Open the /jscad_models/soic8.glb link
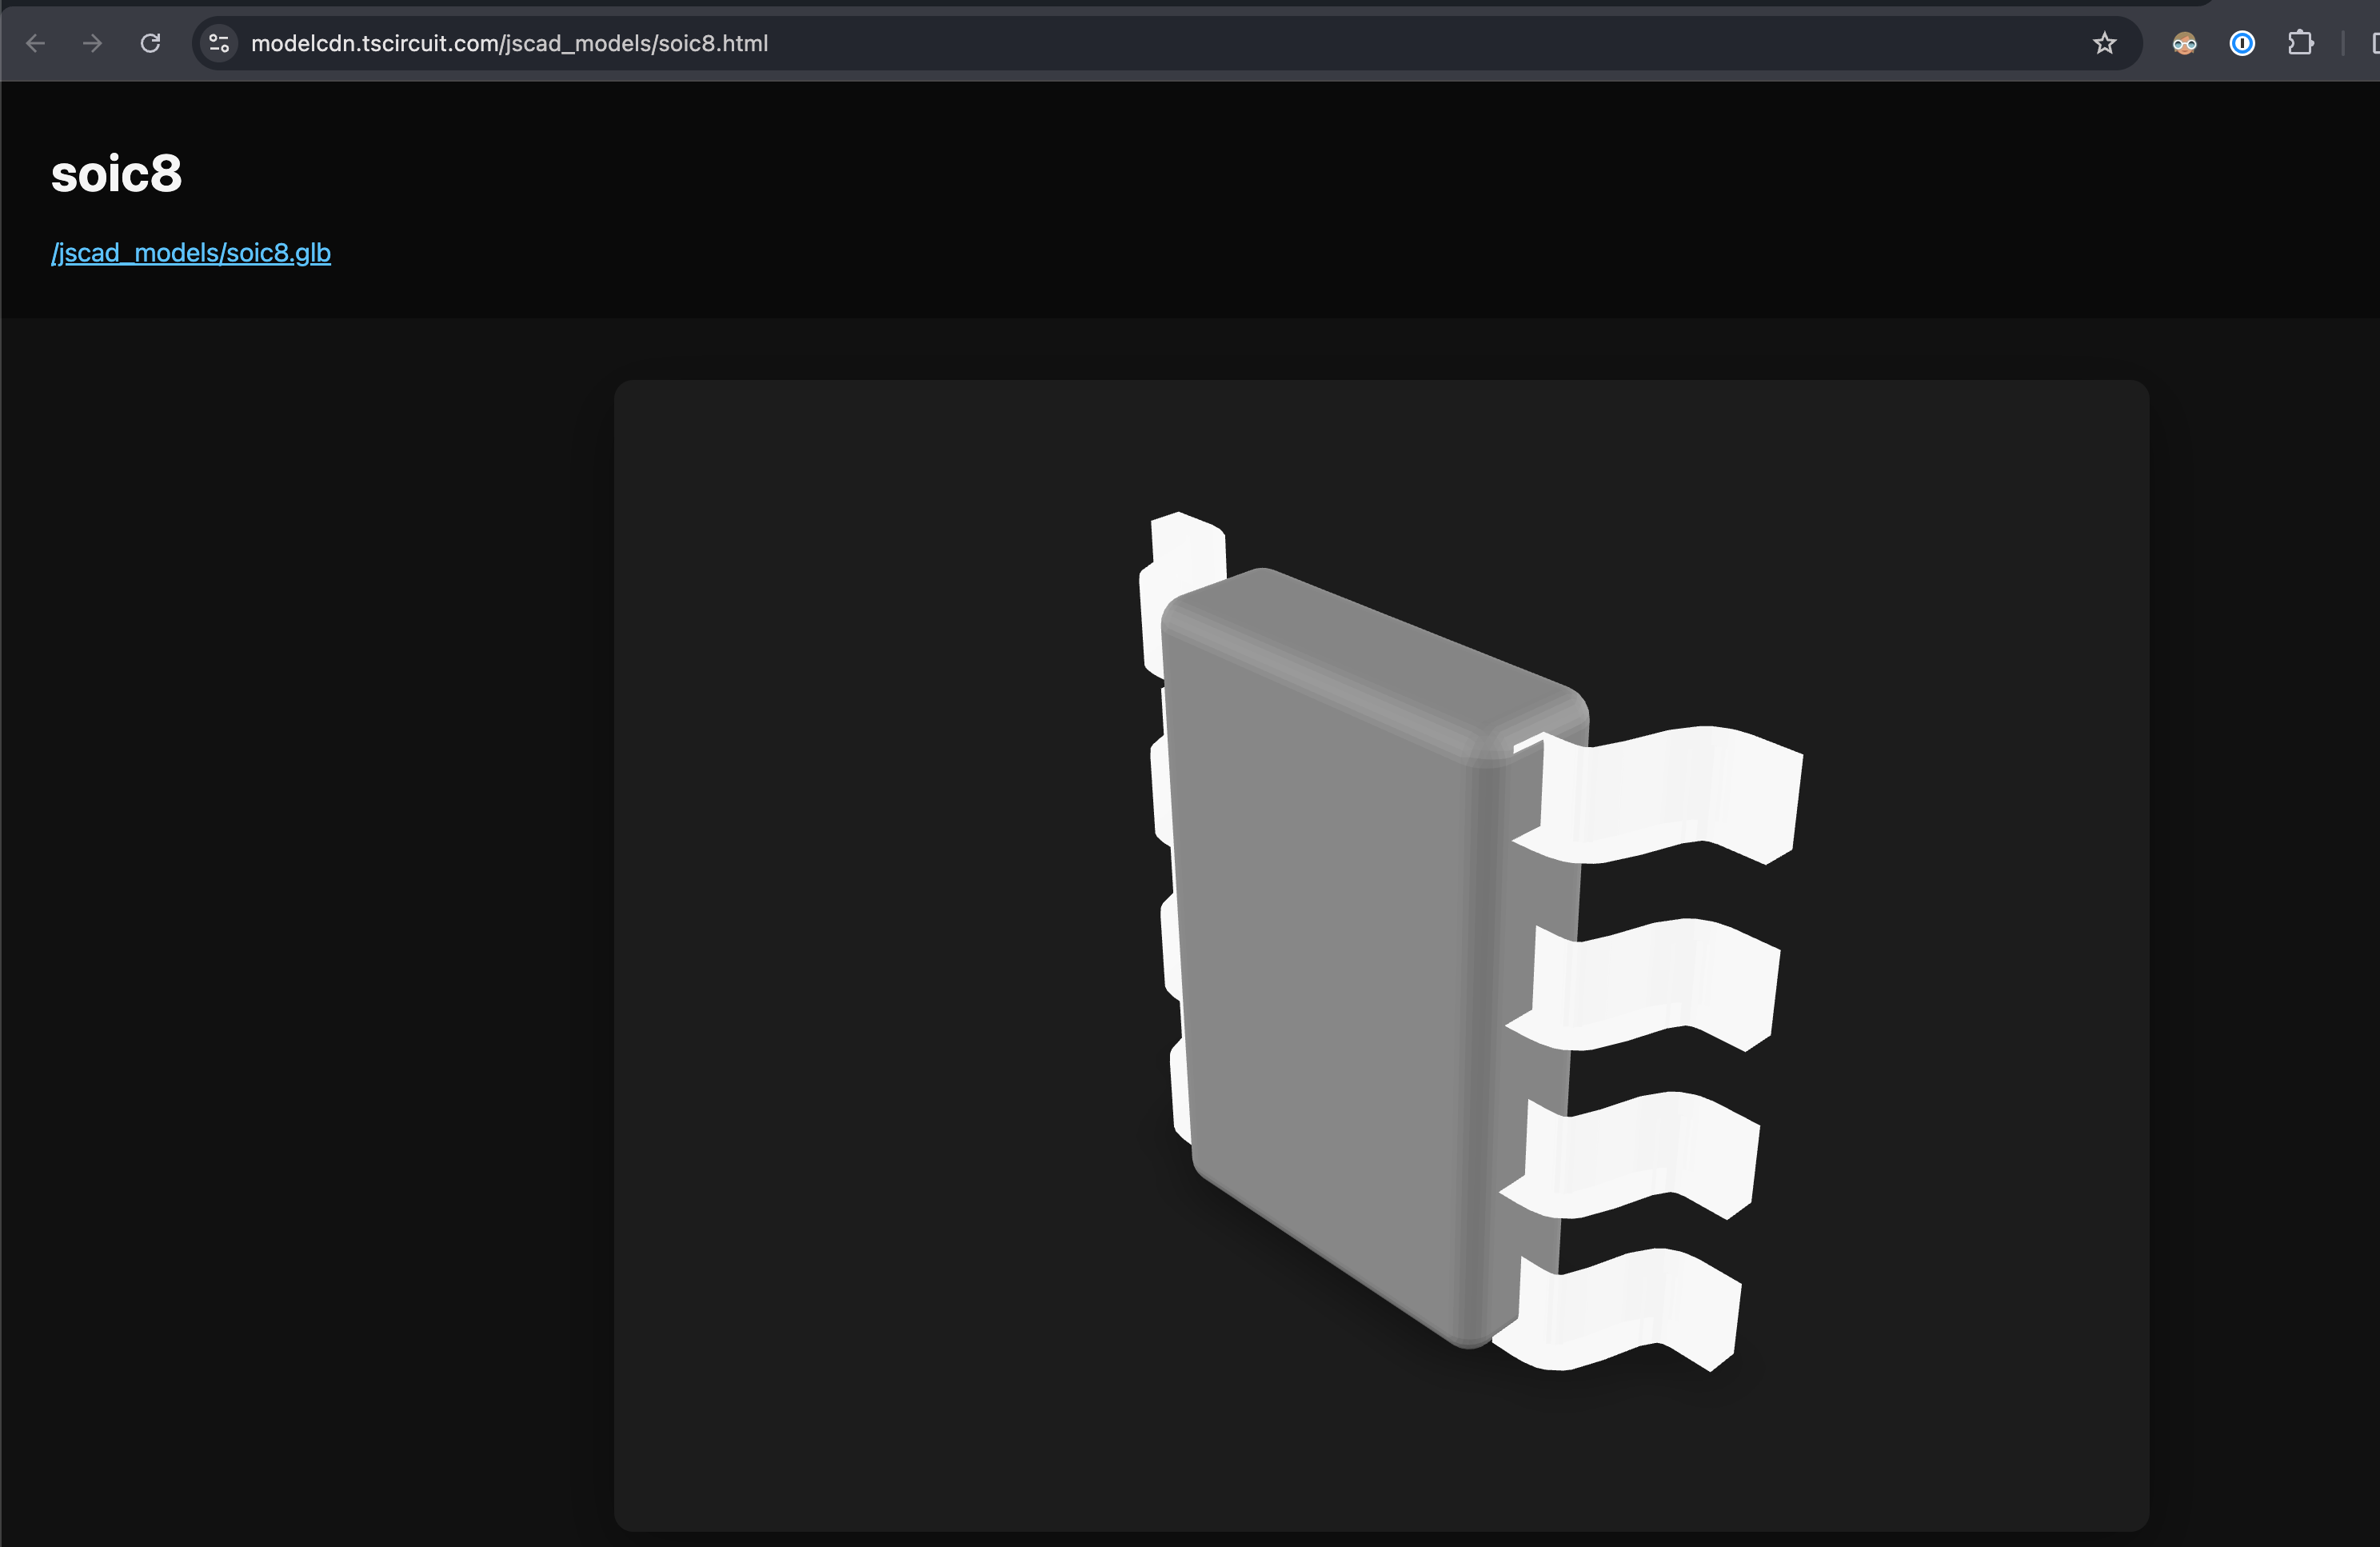The image size is (2380, 1547). tap(190, 252)
